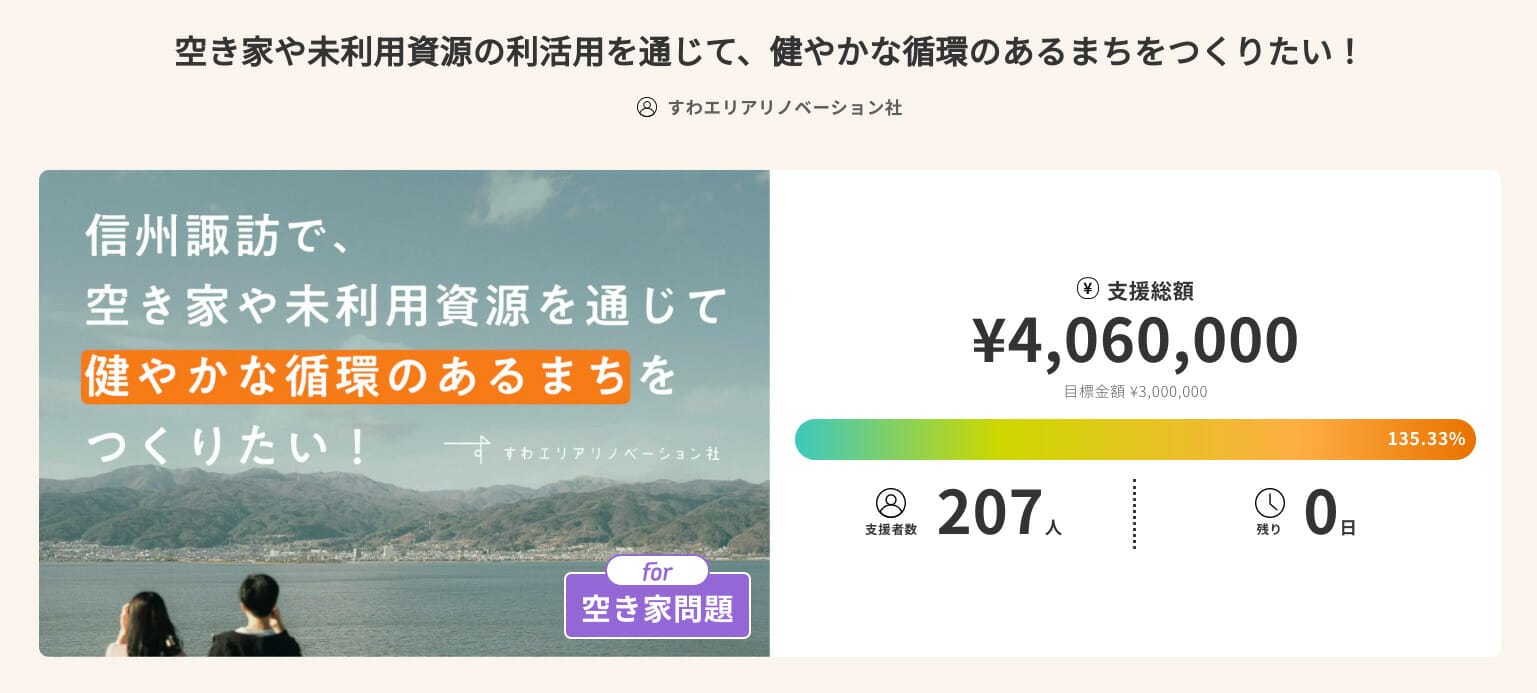Click the white "for" pill badge

coord(657,572)
